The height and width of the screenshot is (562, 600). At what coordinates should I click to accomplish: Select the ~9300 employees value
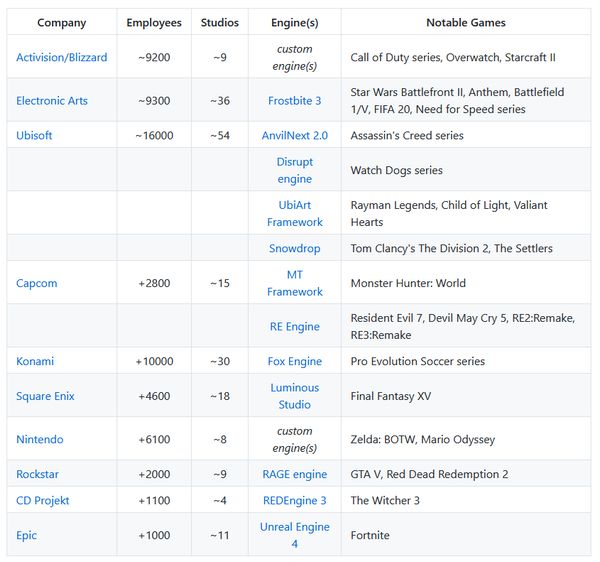pyautogui.click(x=154, y=101)
